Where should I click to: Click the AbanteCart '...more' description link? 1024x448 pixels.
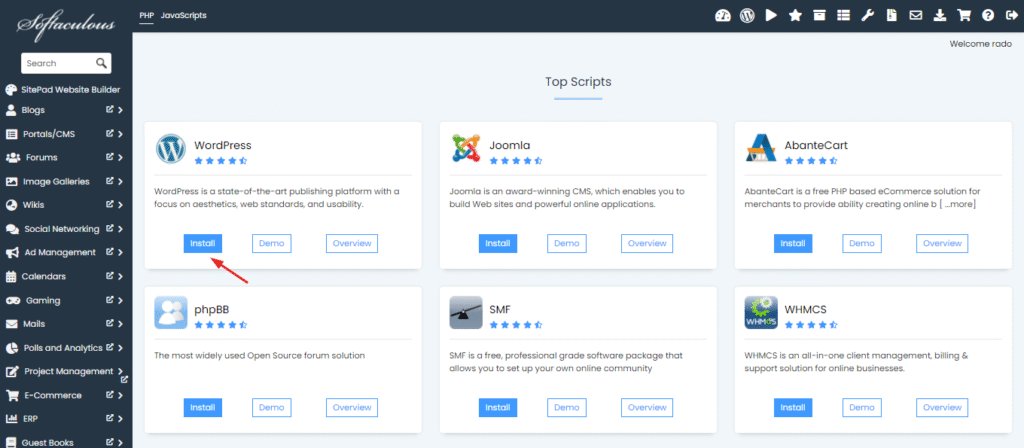(959, 204)
